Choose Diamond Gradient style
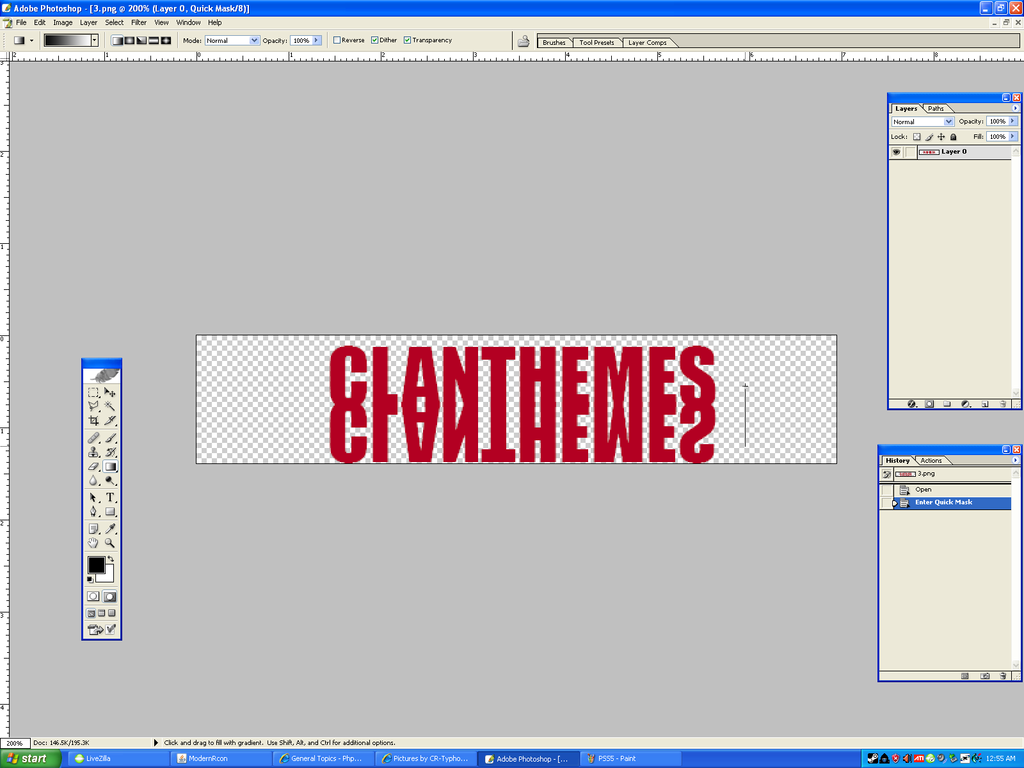The image size is (1024, 768). pos(166,40)
